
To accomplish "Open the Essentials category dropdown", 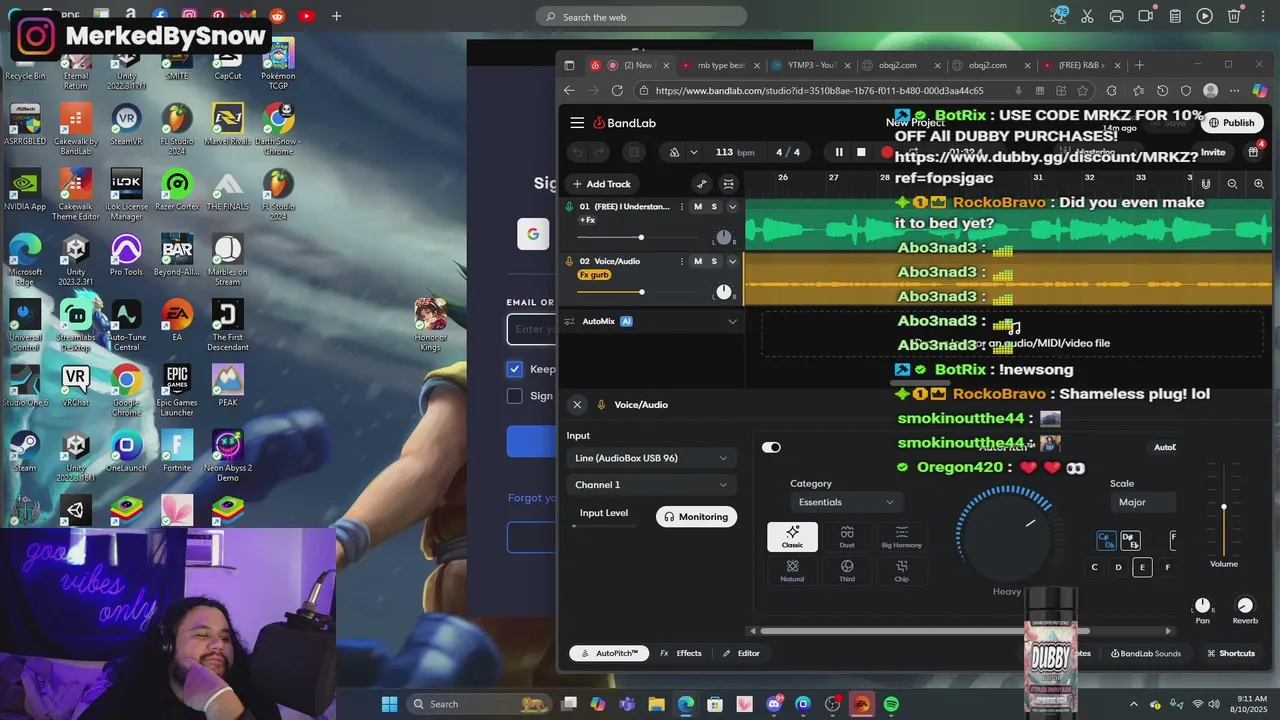I will (846, 502).
